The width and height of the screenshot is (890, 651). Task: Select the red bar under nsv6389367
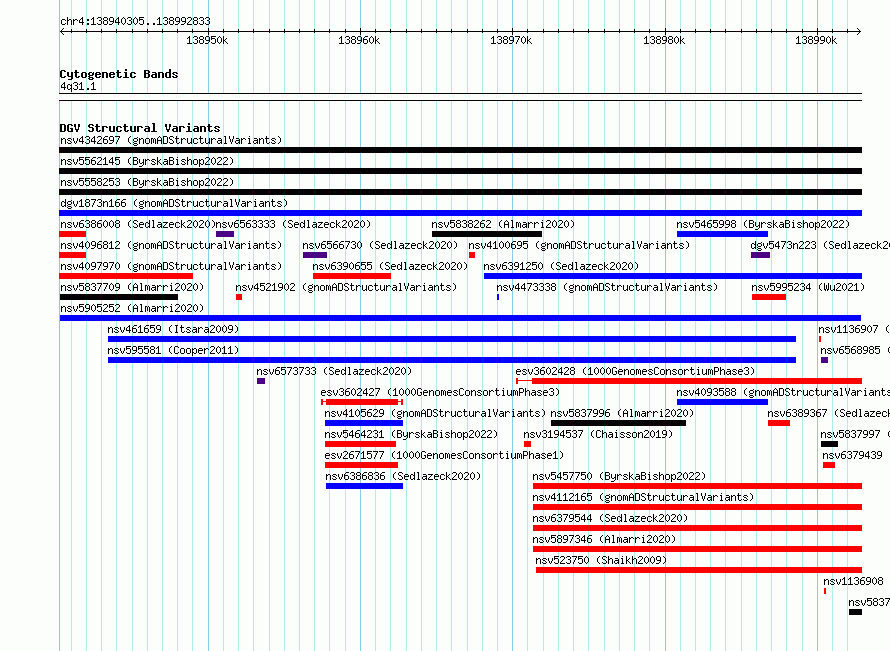779,423
